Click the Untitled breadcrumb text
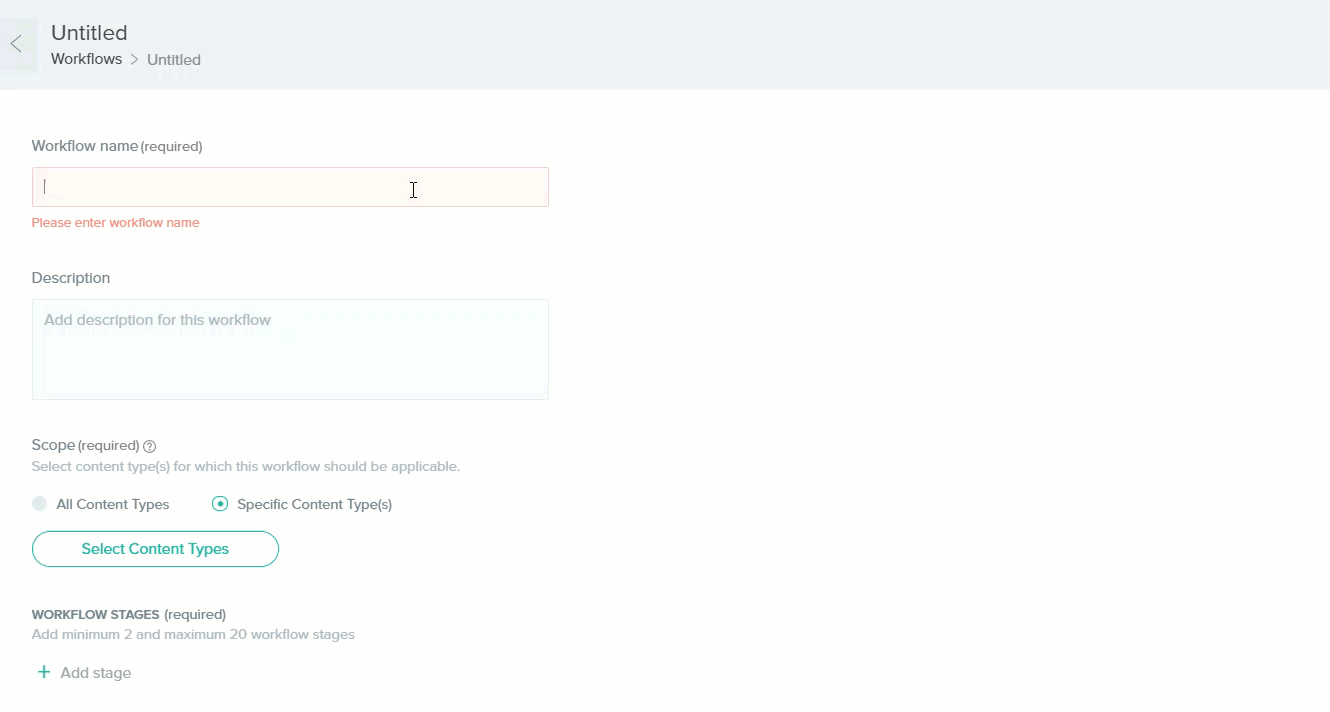1330x712 pixels. (x=174, y=60)
